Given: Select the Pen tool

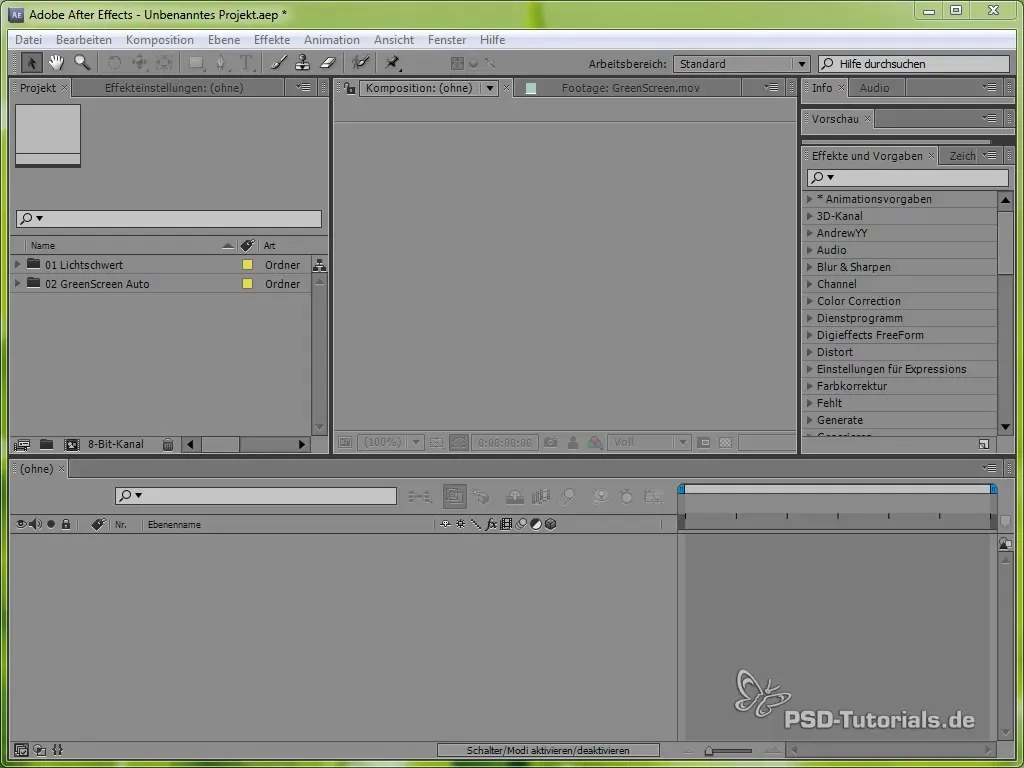Looking at the screenshot, I should 221,63.
